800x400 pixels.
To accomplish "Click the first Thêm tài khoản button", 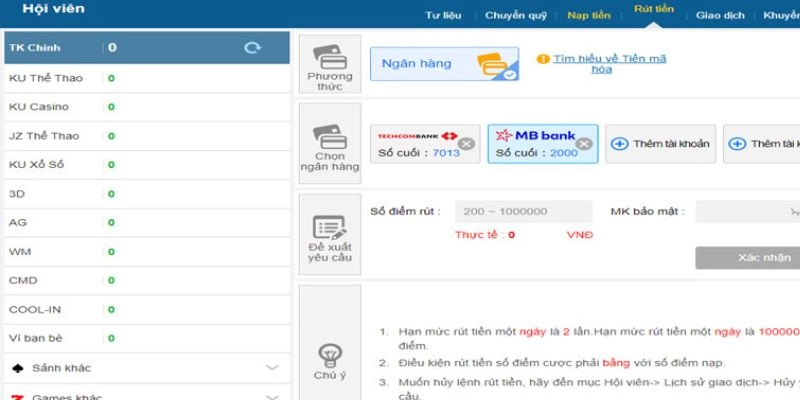I will tap(661, 144).
